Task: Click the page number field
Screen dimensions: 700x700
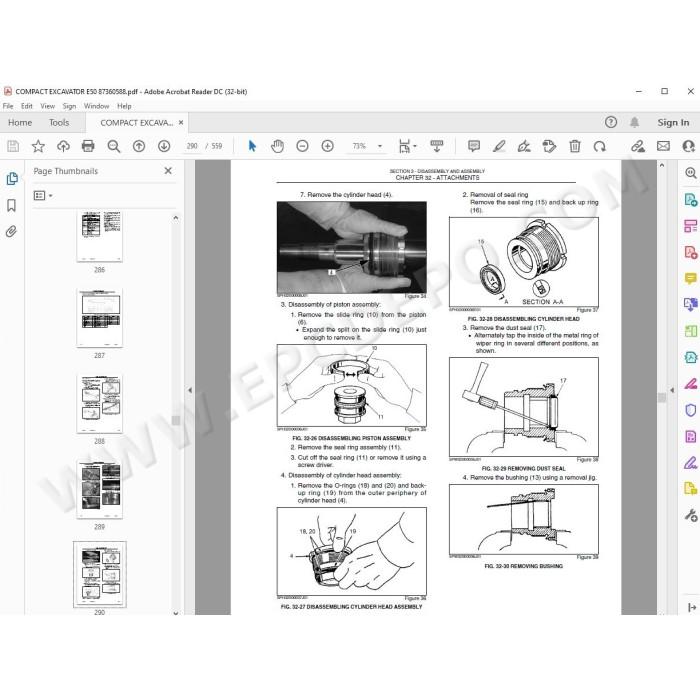Action: [192, 146]
